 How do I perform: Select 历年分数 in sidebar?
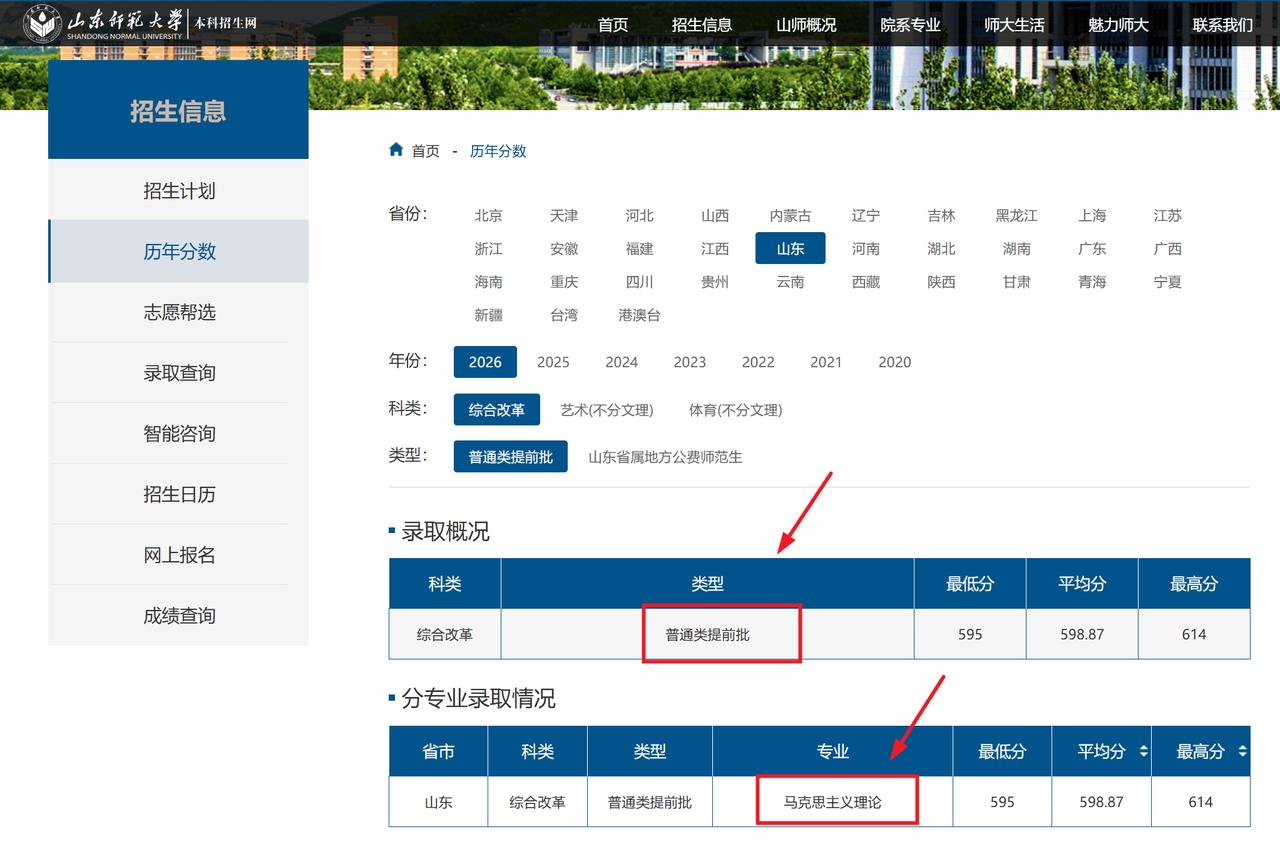click(179, 251)
